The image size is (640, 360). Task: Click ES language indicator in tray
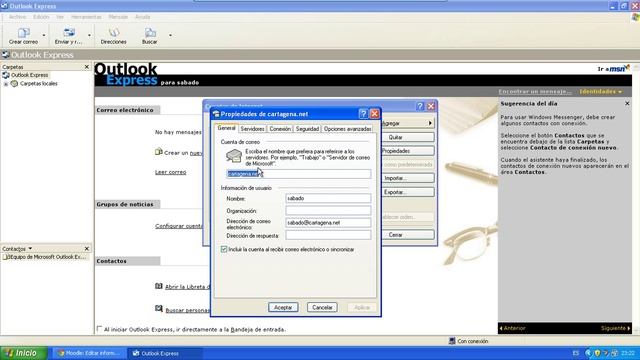(x=576, y=353)
